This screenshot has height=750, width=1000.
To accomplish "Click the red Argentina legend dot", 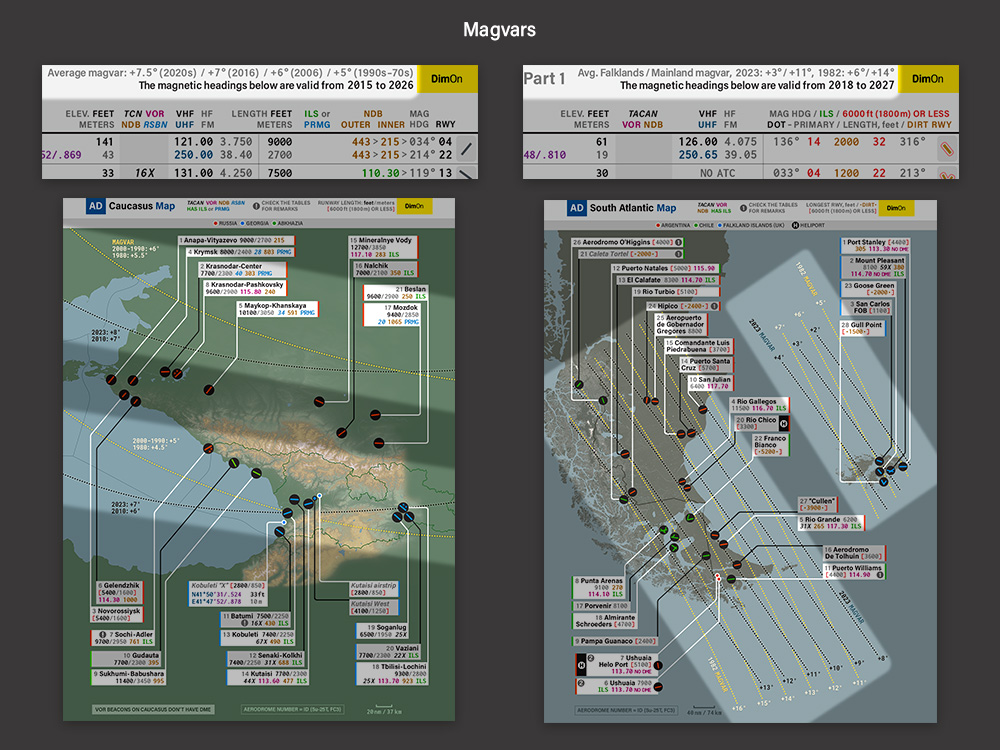I will click(x=658, y=225).
